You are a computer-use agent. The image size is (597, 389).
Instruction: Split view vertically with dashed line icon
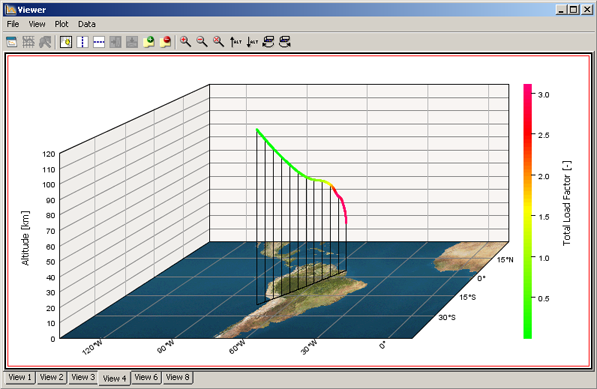point(82,42)
